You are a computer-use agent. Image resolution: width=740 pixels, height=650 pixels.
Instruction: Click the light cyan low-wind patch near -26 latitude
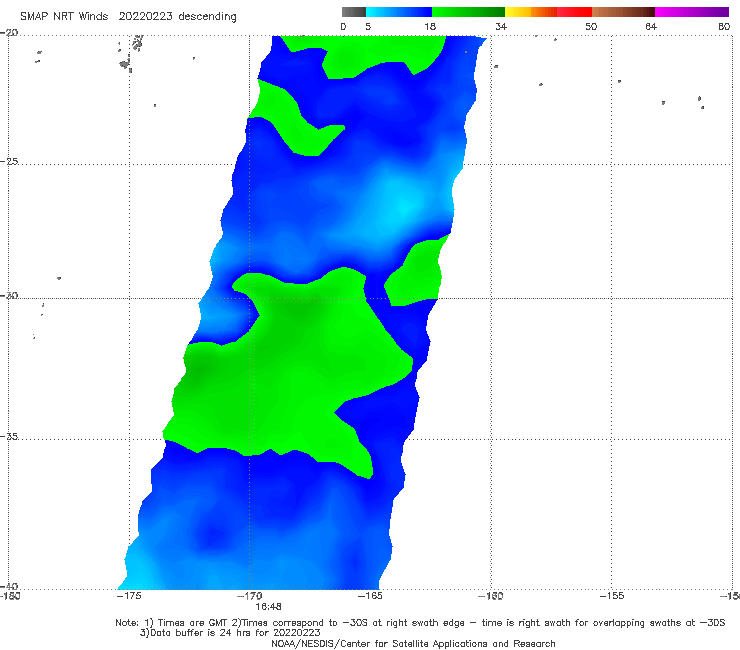(x=406, y=205)
